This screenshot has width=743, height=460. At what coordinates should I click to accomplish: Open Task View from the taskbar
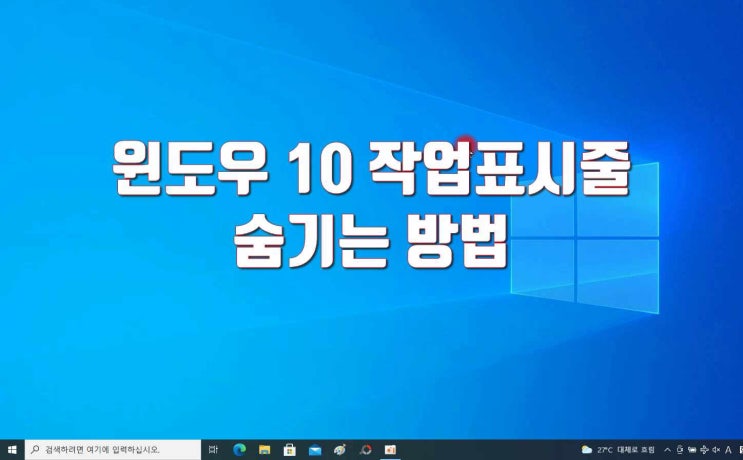click(x=213, y=450)
